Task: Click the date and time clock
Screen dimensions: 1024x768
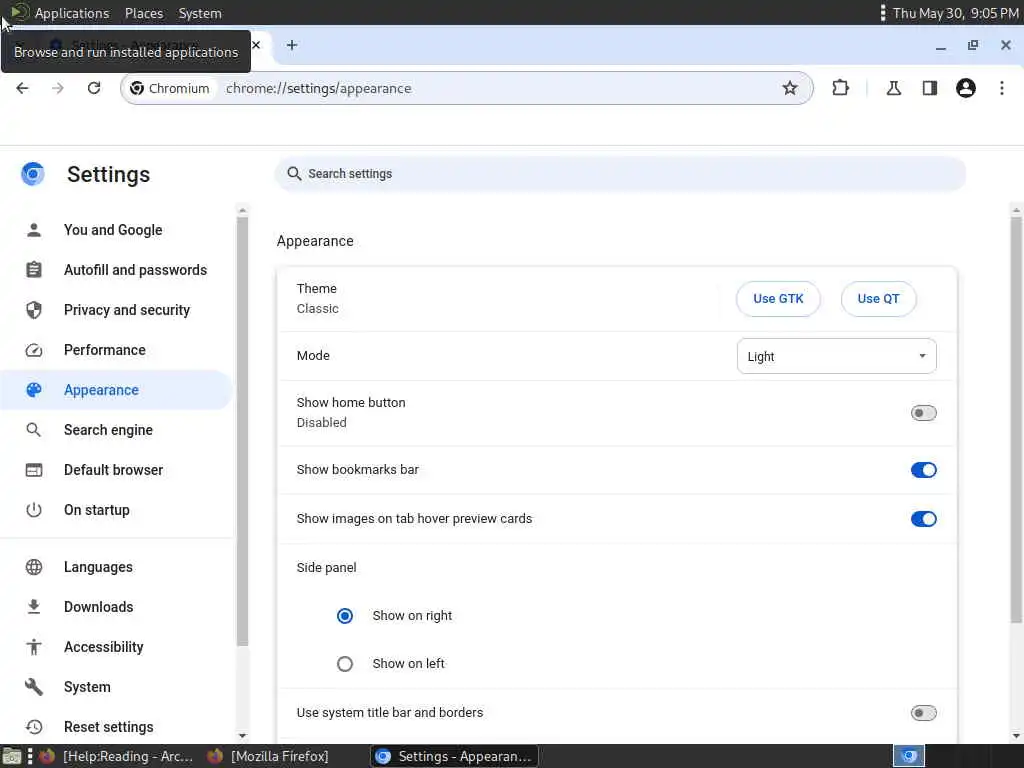Action: point(955,13)
